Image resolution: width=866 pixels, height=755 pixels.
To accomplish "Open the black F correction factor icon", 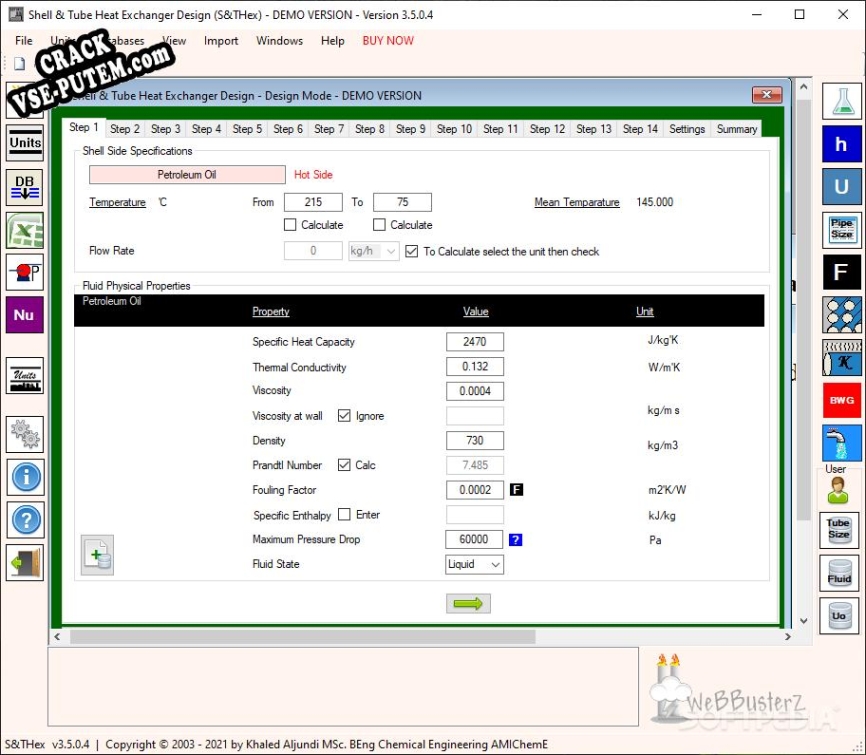I will (841, 272).
